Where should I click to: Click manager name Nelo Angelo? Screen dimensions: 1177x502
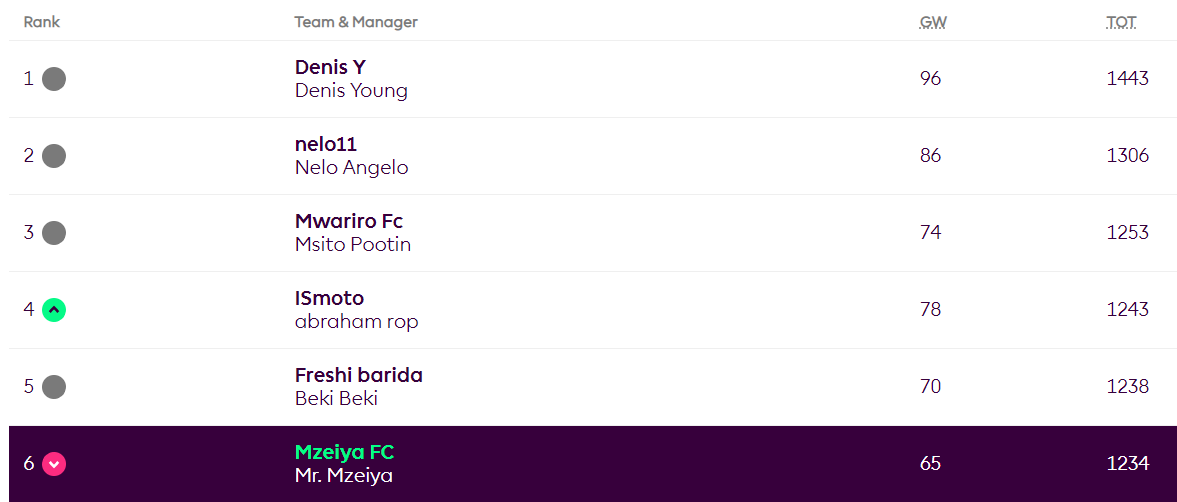(352, 167)
